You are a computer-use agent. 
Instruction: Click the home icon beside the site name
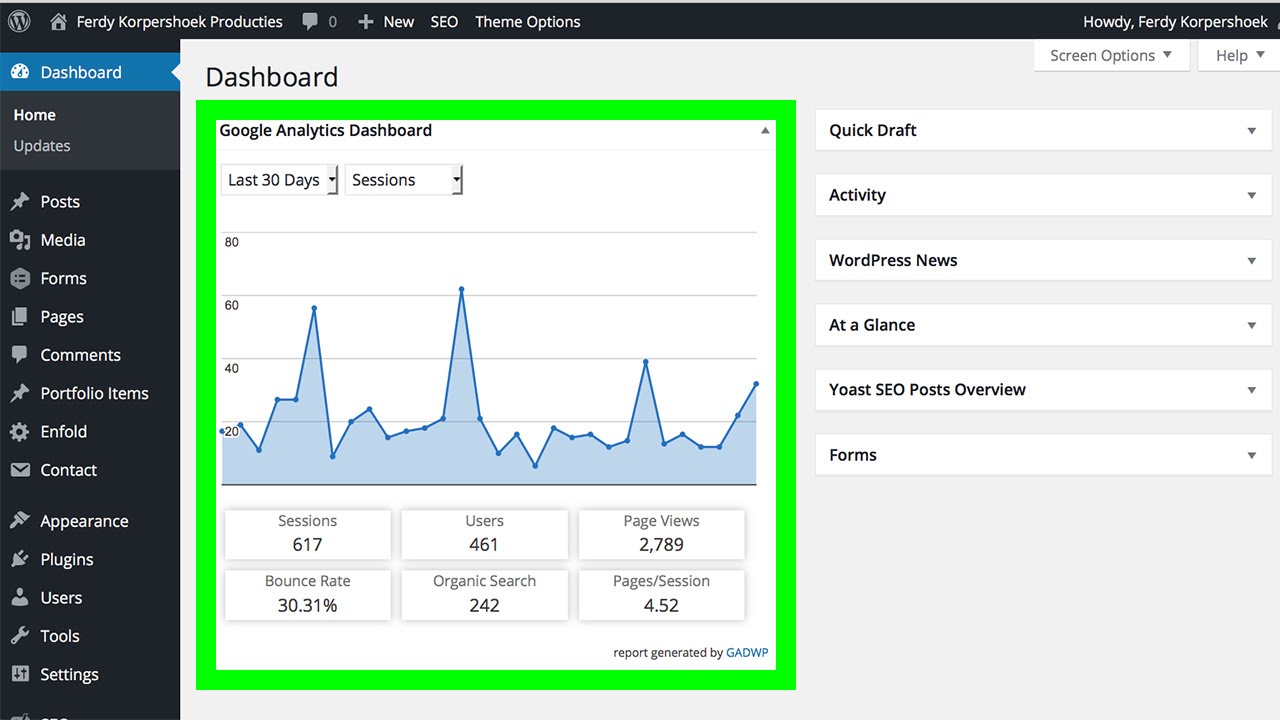59,21
